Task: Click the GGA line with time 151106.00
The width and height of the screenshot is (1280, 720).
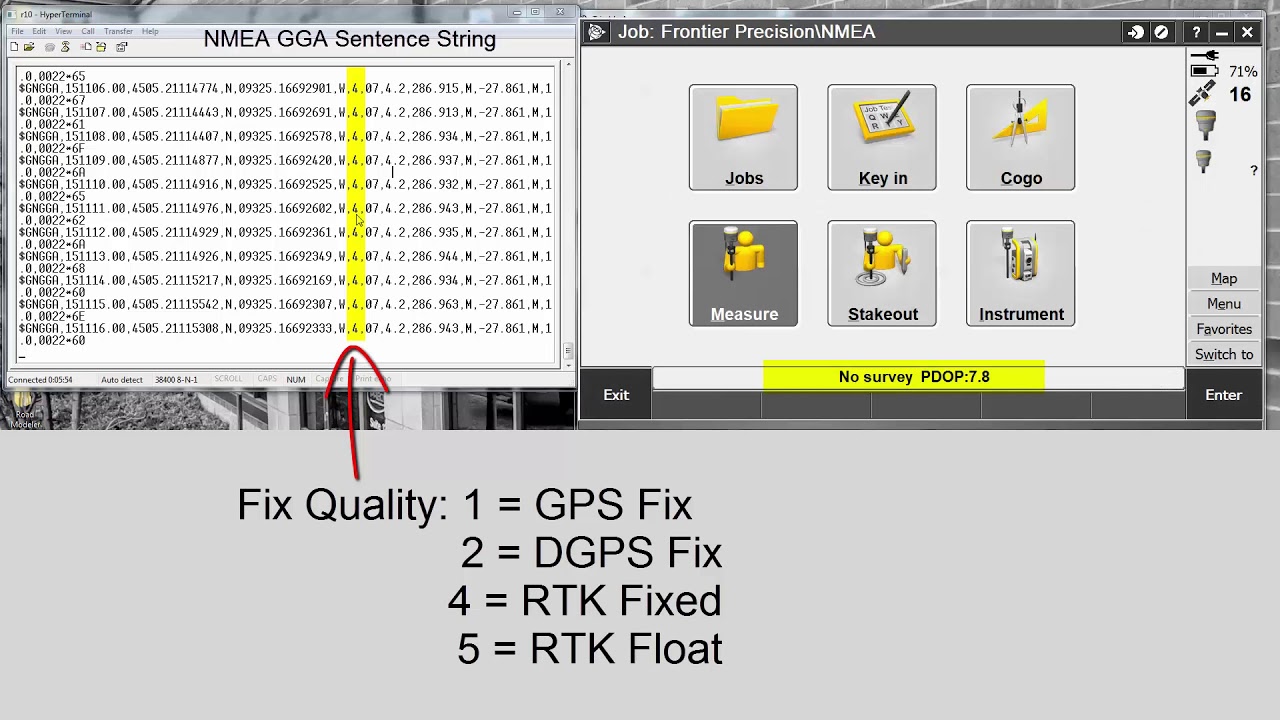Action: 285,89
